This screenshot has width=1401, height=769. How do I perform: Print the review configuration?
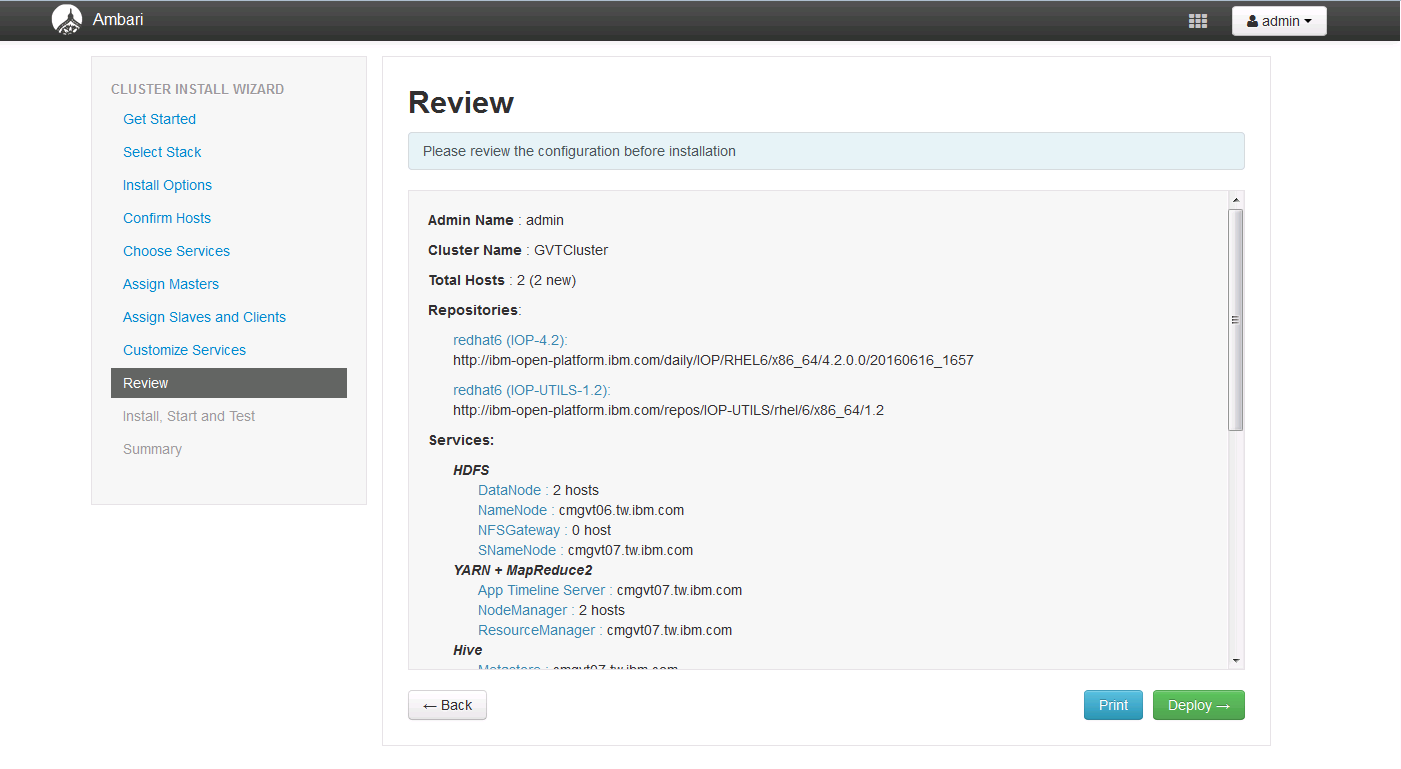1113,705
